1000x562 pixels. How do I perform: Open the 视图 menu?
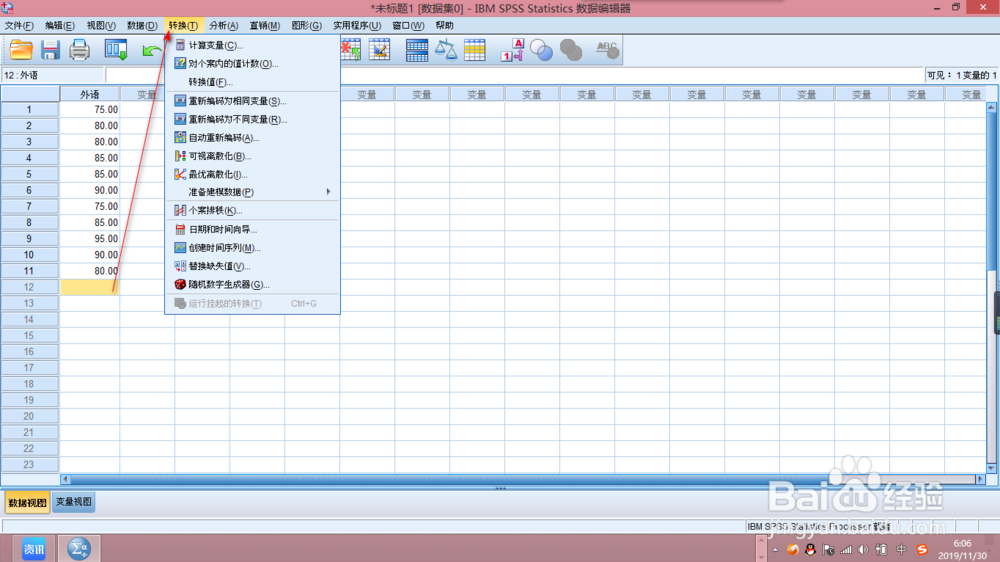pos(101,26)
